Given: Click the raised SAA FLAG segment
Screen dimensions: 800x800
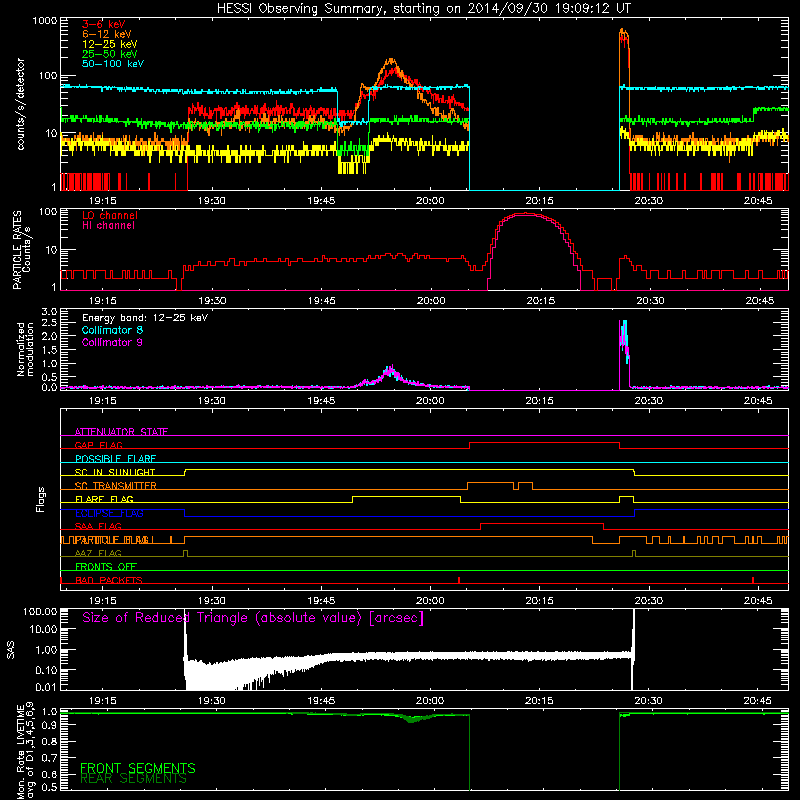Looking at the screenshot, I should [542, 523].
